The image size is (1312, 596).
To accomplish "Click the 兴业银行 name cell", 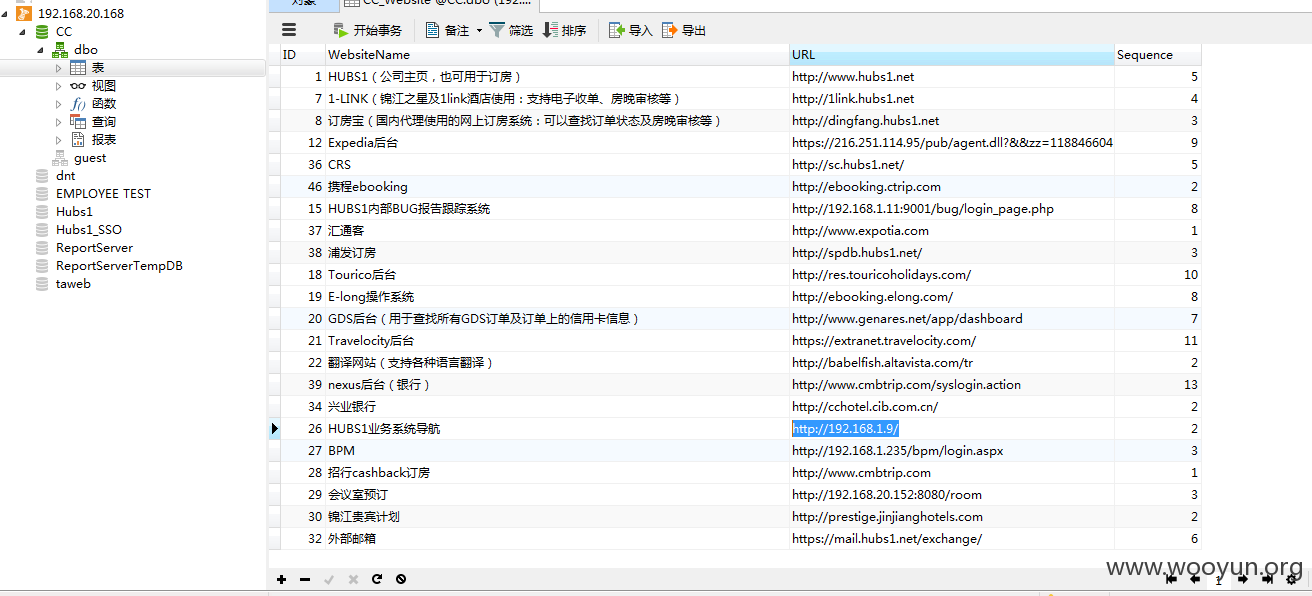I will coord(557,407).
